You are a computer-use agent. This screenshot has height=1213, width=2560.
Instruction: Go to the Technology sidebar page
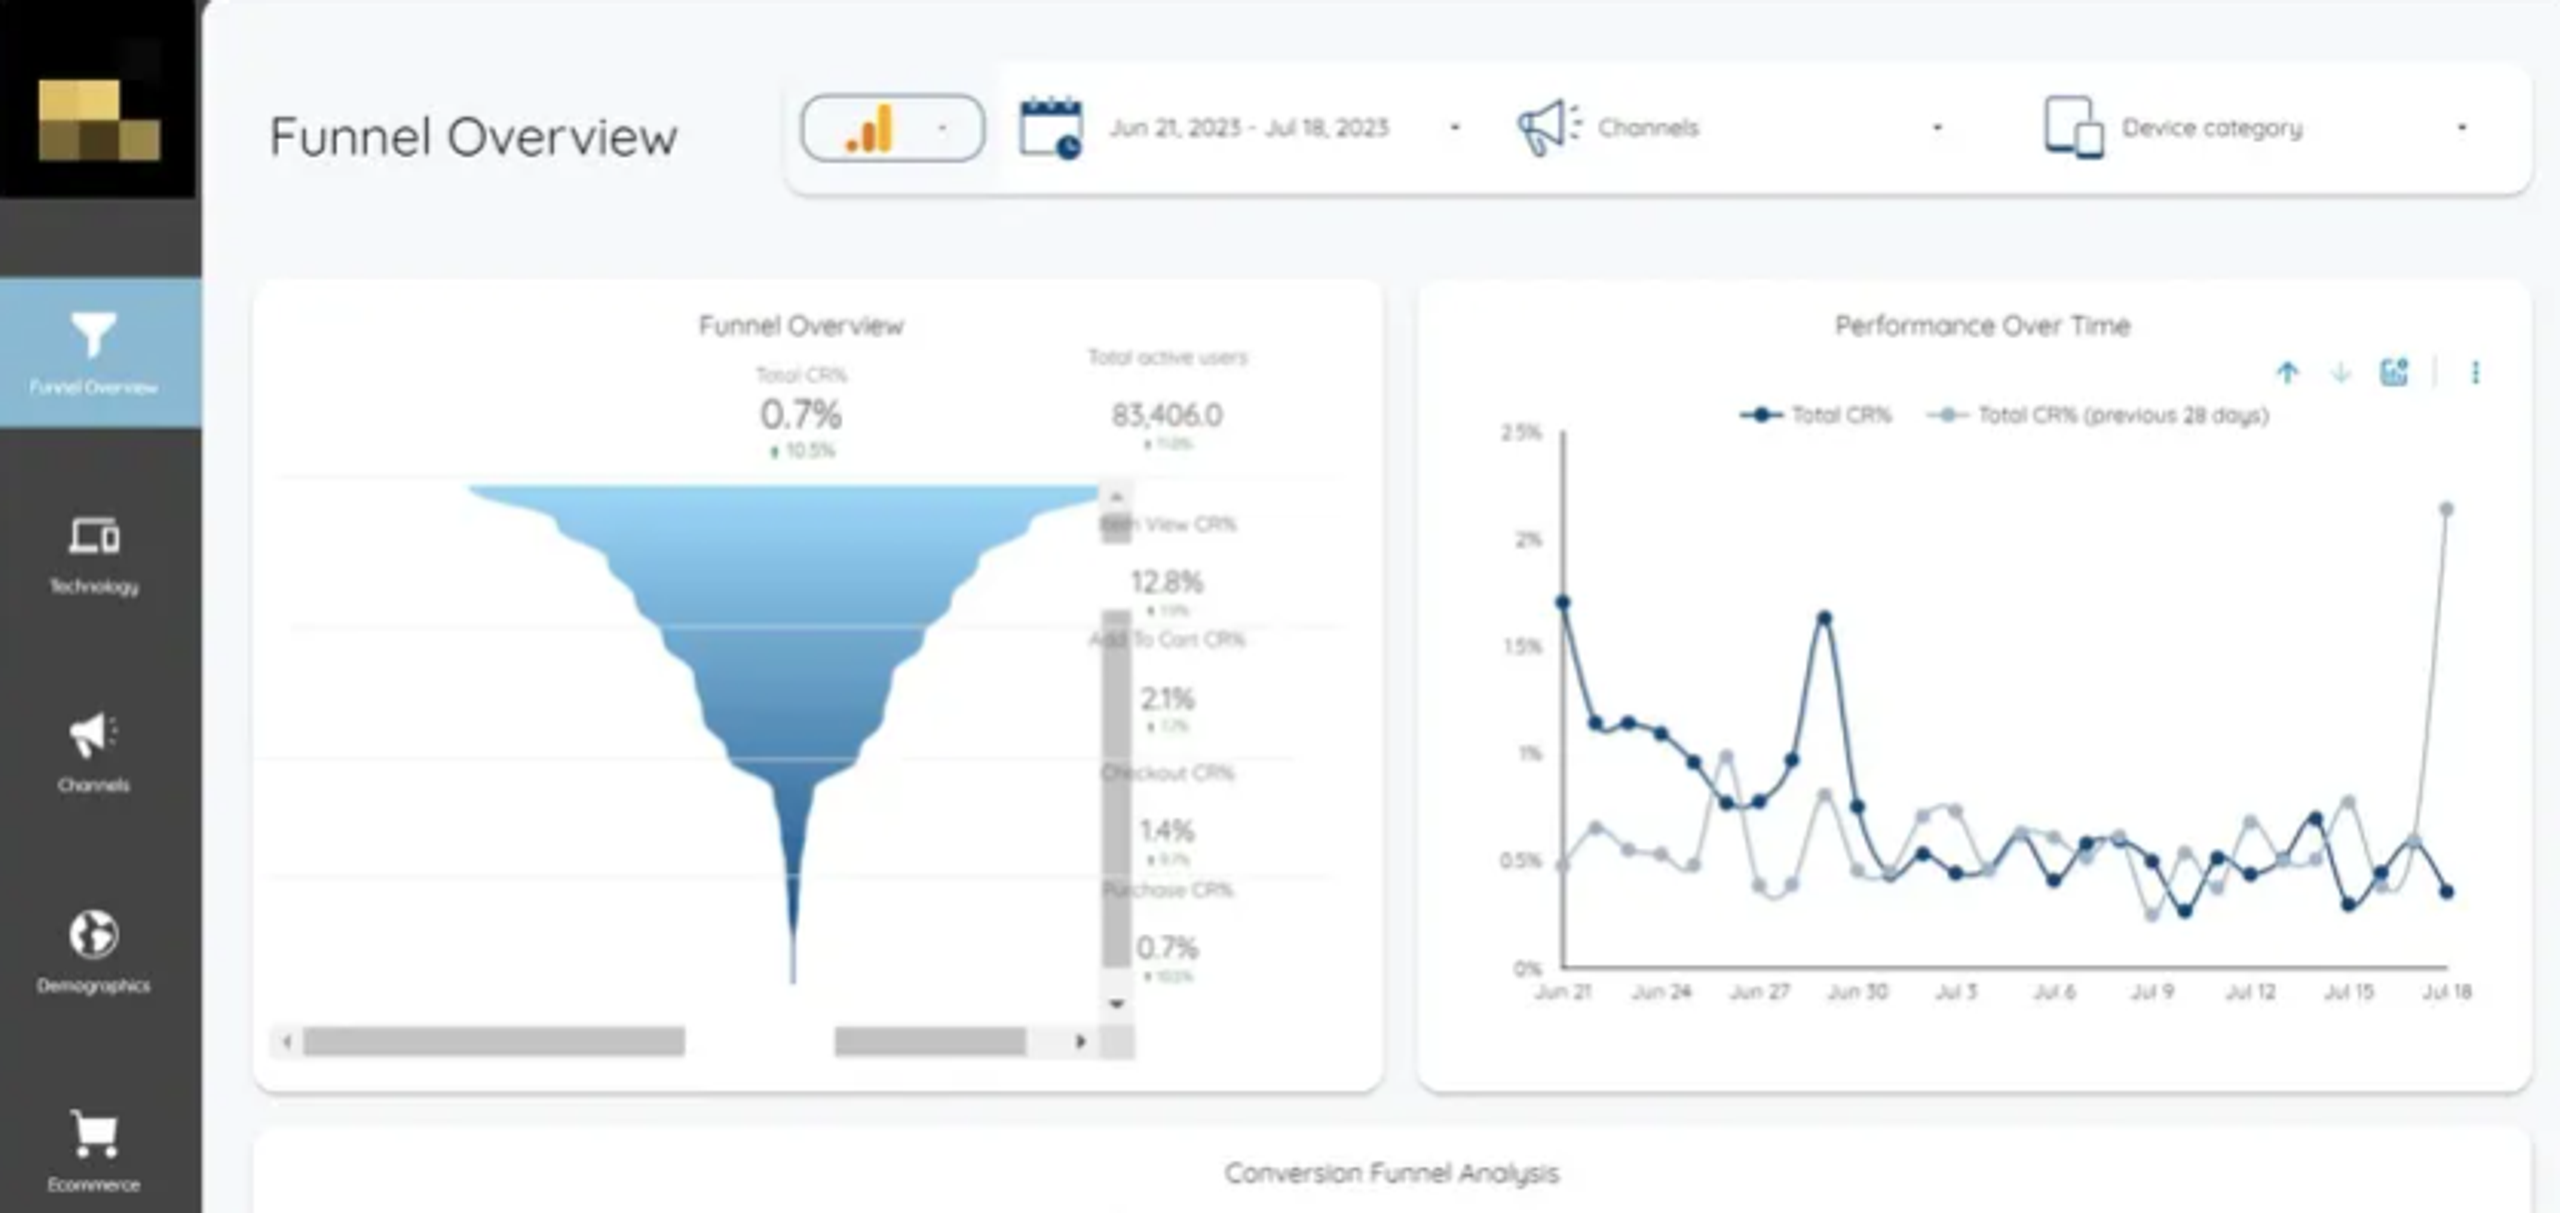[x=94, y=555]
